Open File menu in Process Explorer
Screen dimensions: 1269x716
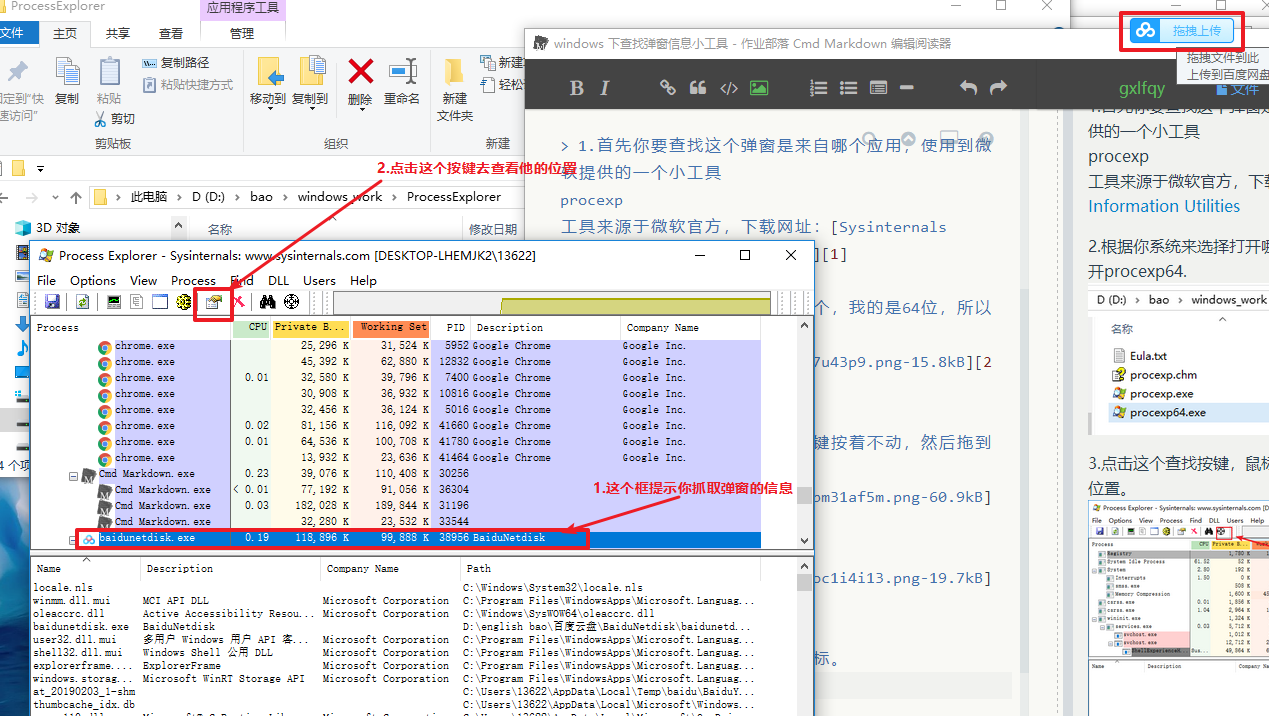[47, 281]
